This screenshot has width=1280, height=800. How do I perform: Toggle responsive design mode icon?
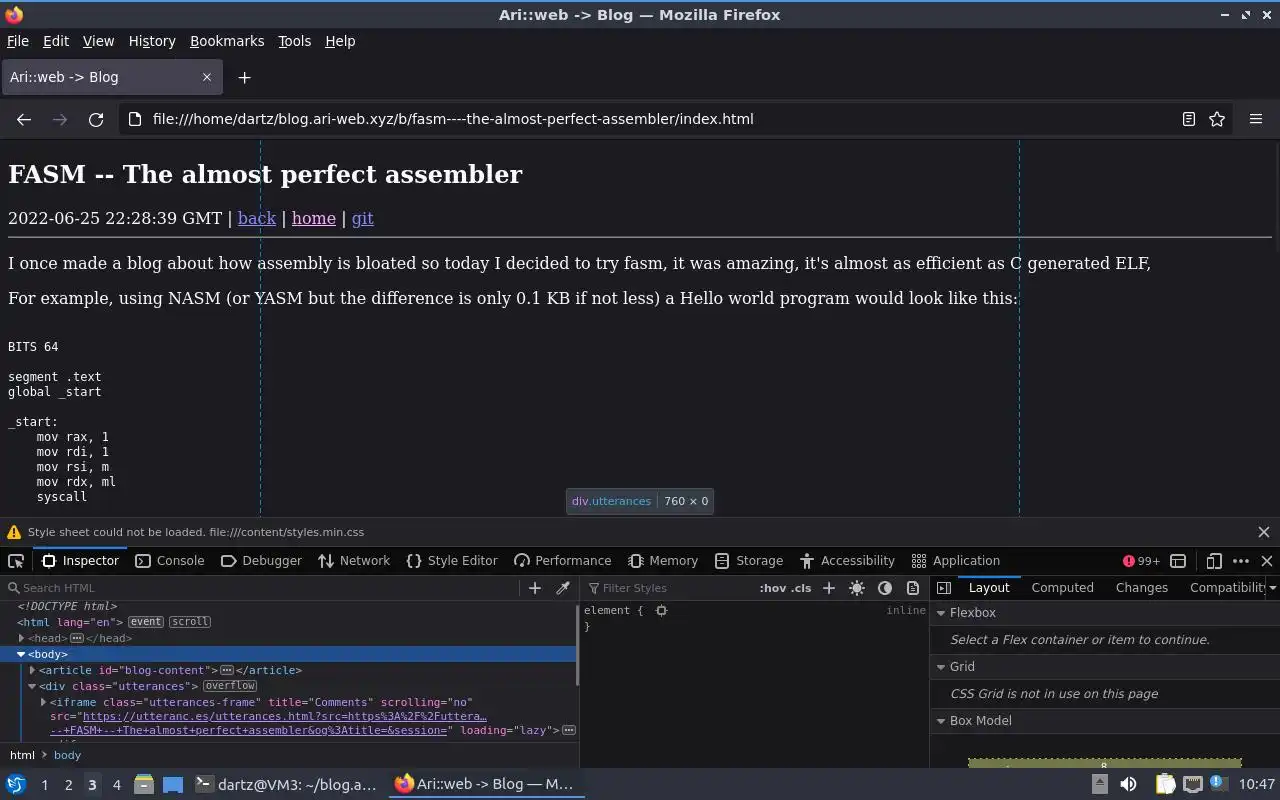(x=1214, y=561)
